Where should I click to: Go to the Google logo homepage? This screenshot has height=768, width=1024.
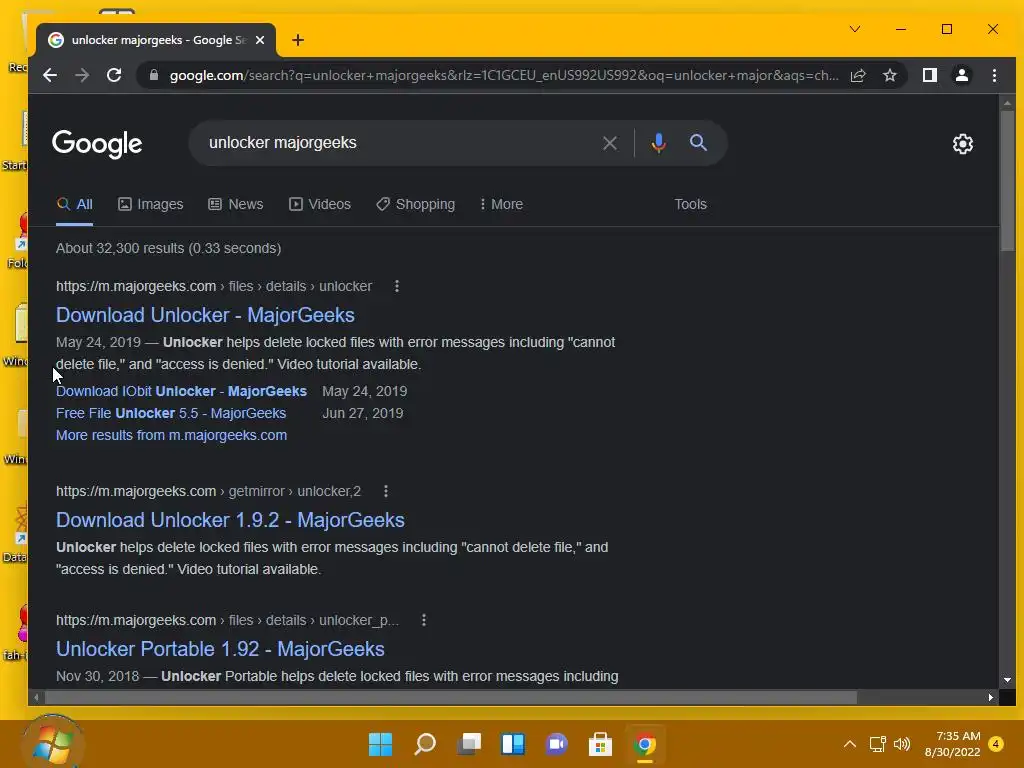click(97, 144)
